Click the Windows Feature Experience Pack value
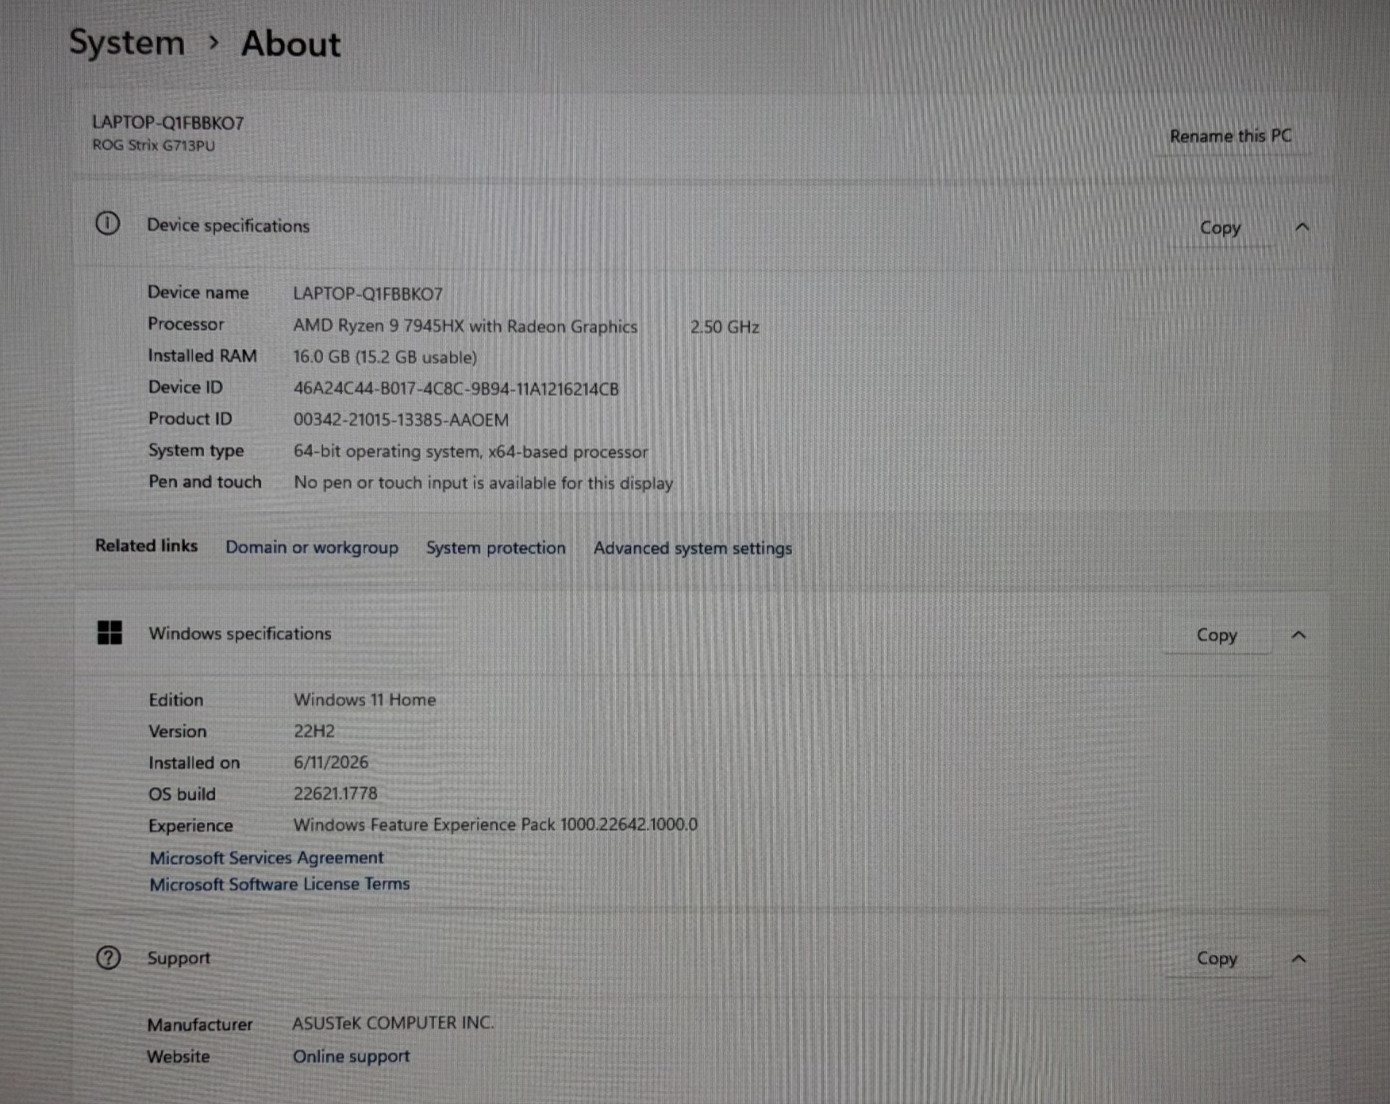Image resolution: width=1390 pixels, height=1104 pixels. pos(496,825)
